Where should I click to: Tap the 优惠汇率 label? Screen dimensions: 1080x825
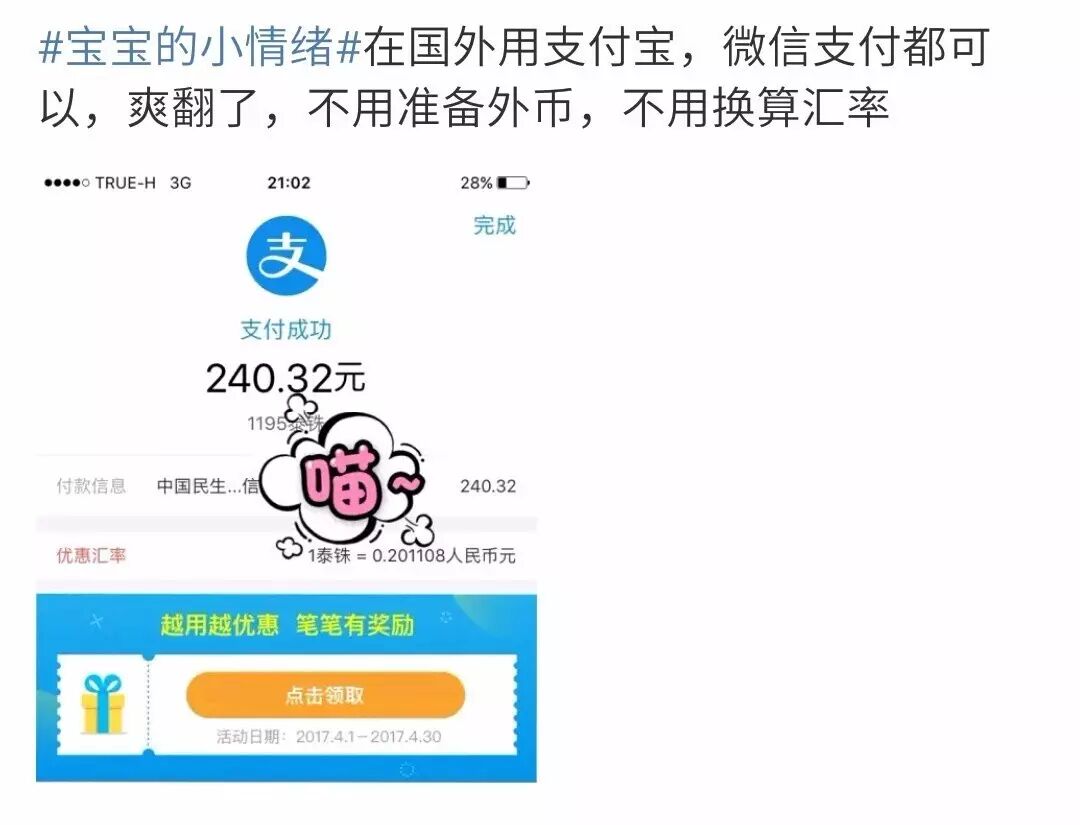point(92,556)
